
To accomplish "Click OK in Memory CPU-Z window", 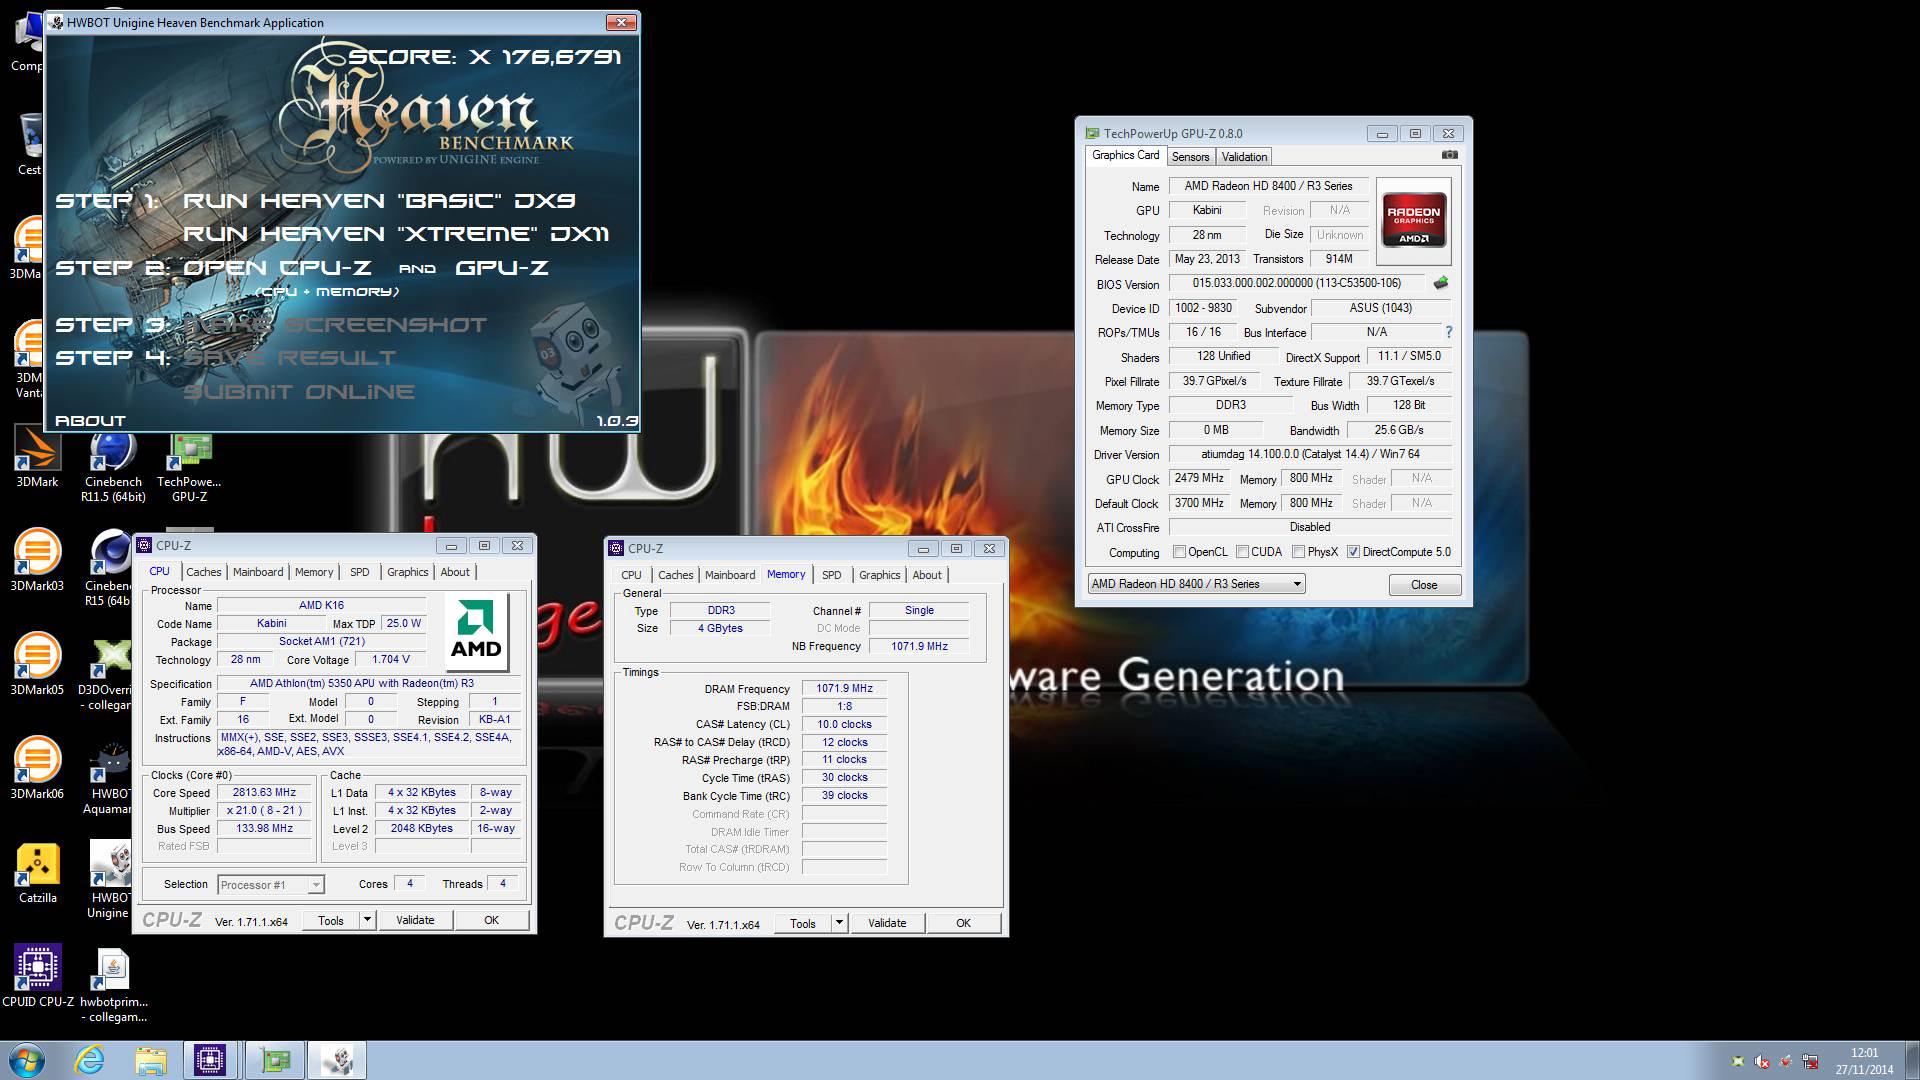I will pos(963,923).
